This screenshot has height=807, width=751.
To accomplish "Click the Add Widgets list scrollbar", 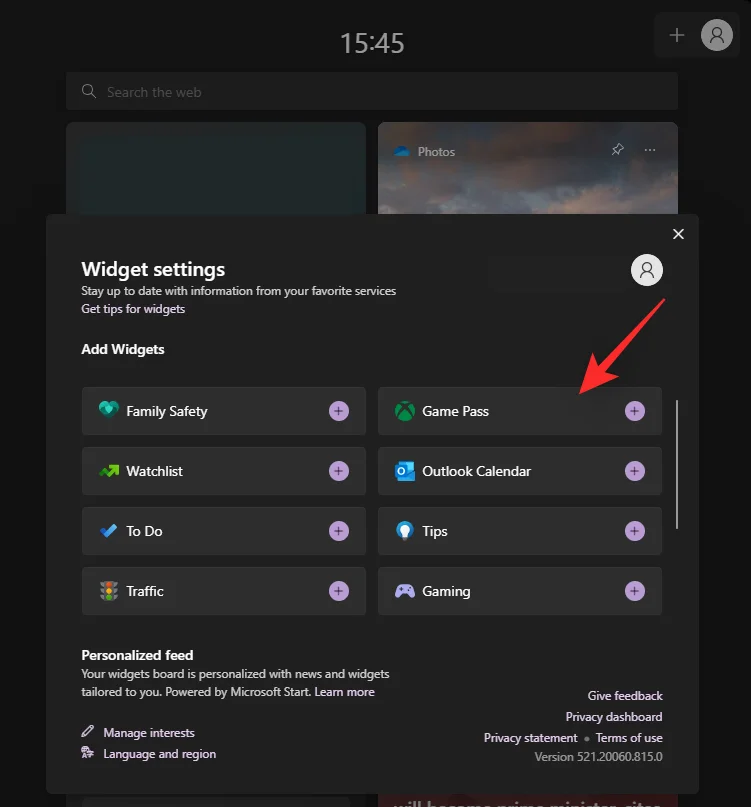I will point(677,464).
